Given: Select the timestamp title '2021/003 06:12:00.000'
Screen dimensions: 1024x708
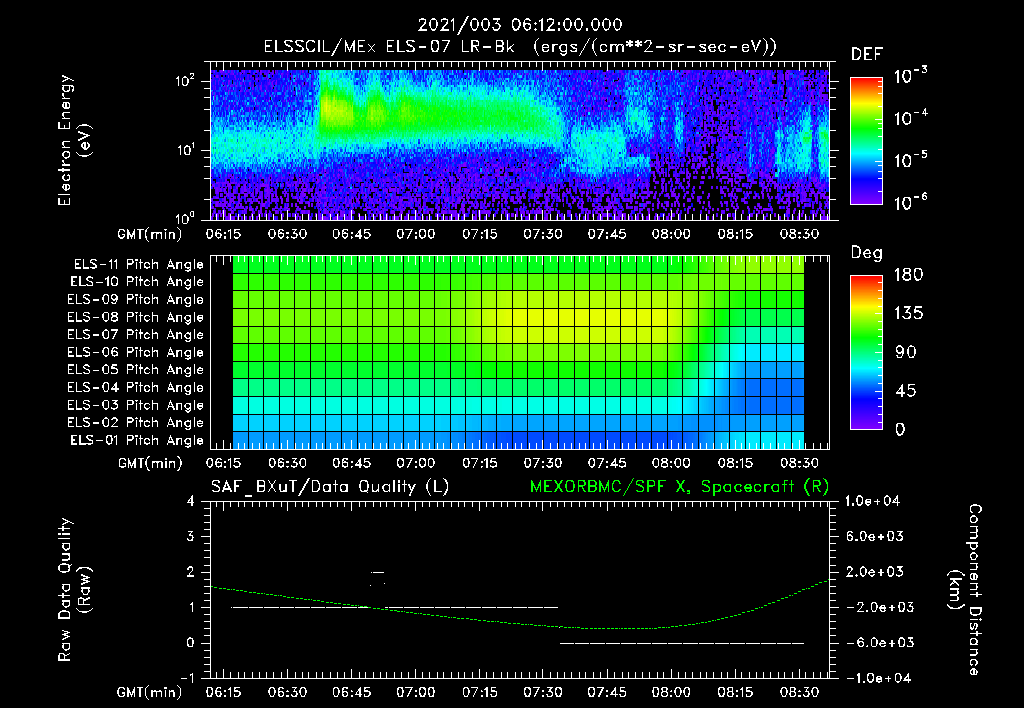Looking at the screenshot, I should click(520, 25).
